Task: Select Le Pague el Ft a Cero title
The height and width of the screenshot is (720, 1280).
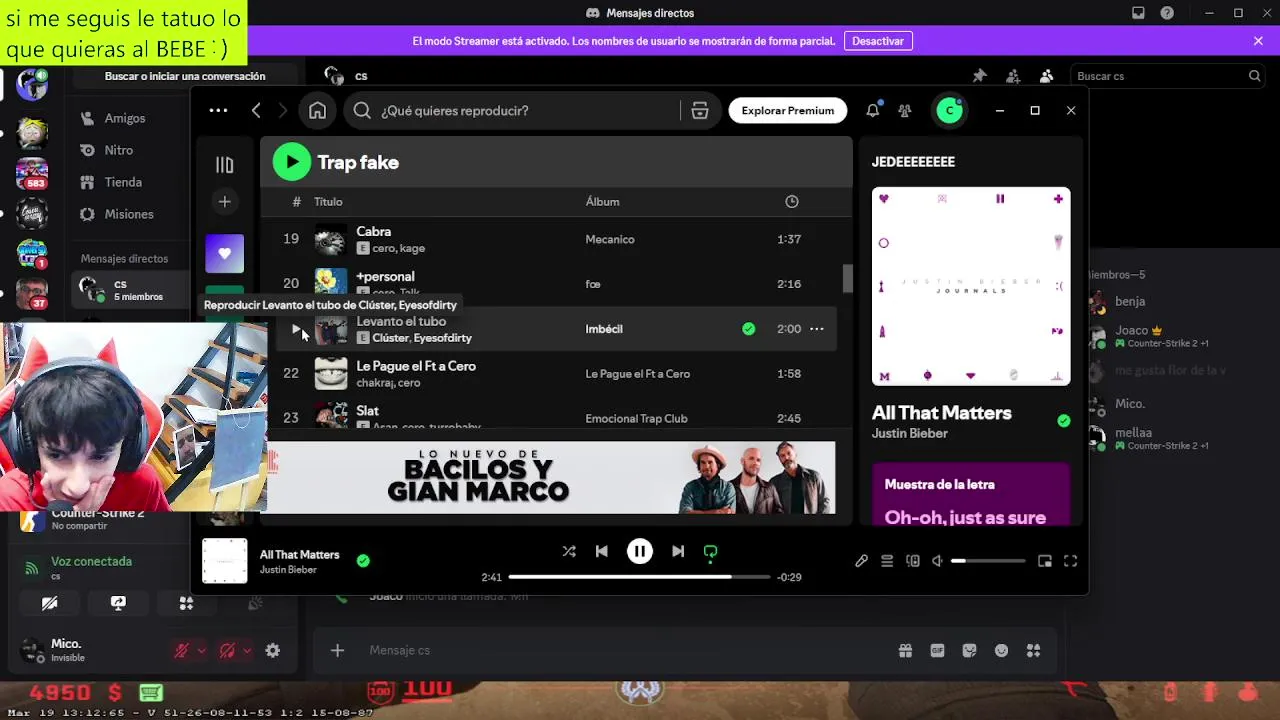Action: tap(416, 366)
